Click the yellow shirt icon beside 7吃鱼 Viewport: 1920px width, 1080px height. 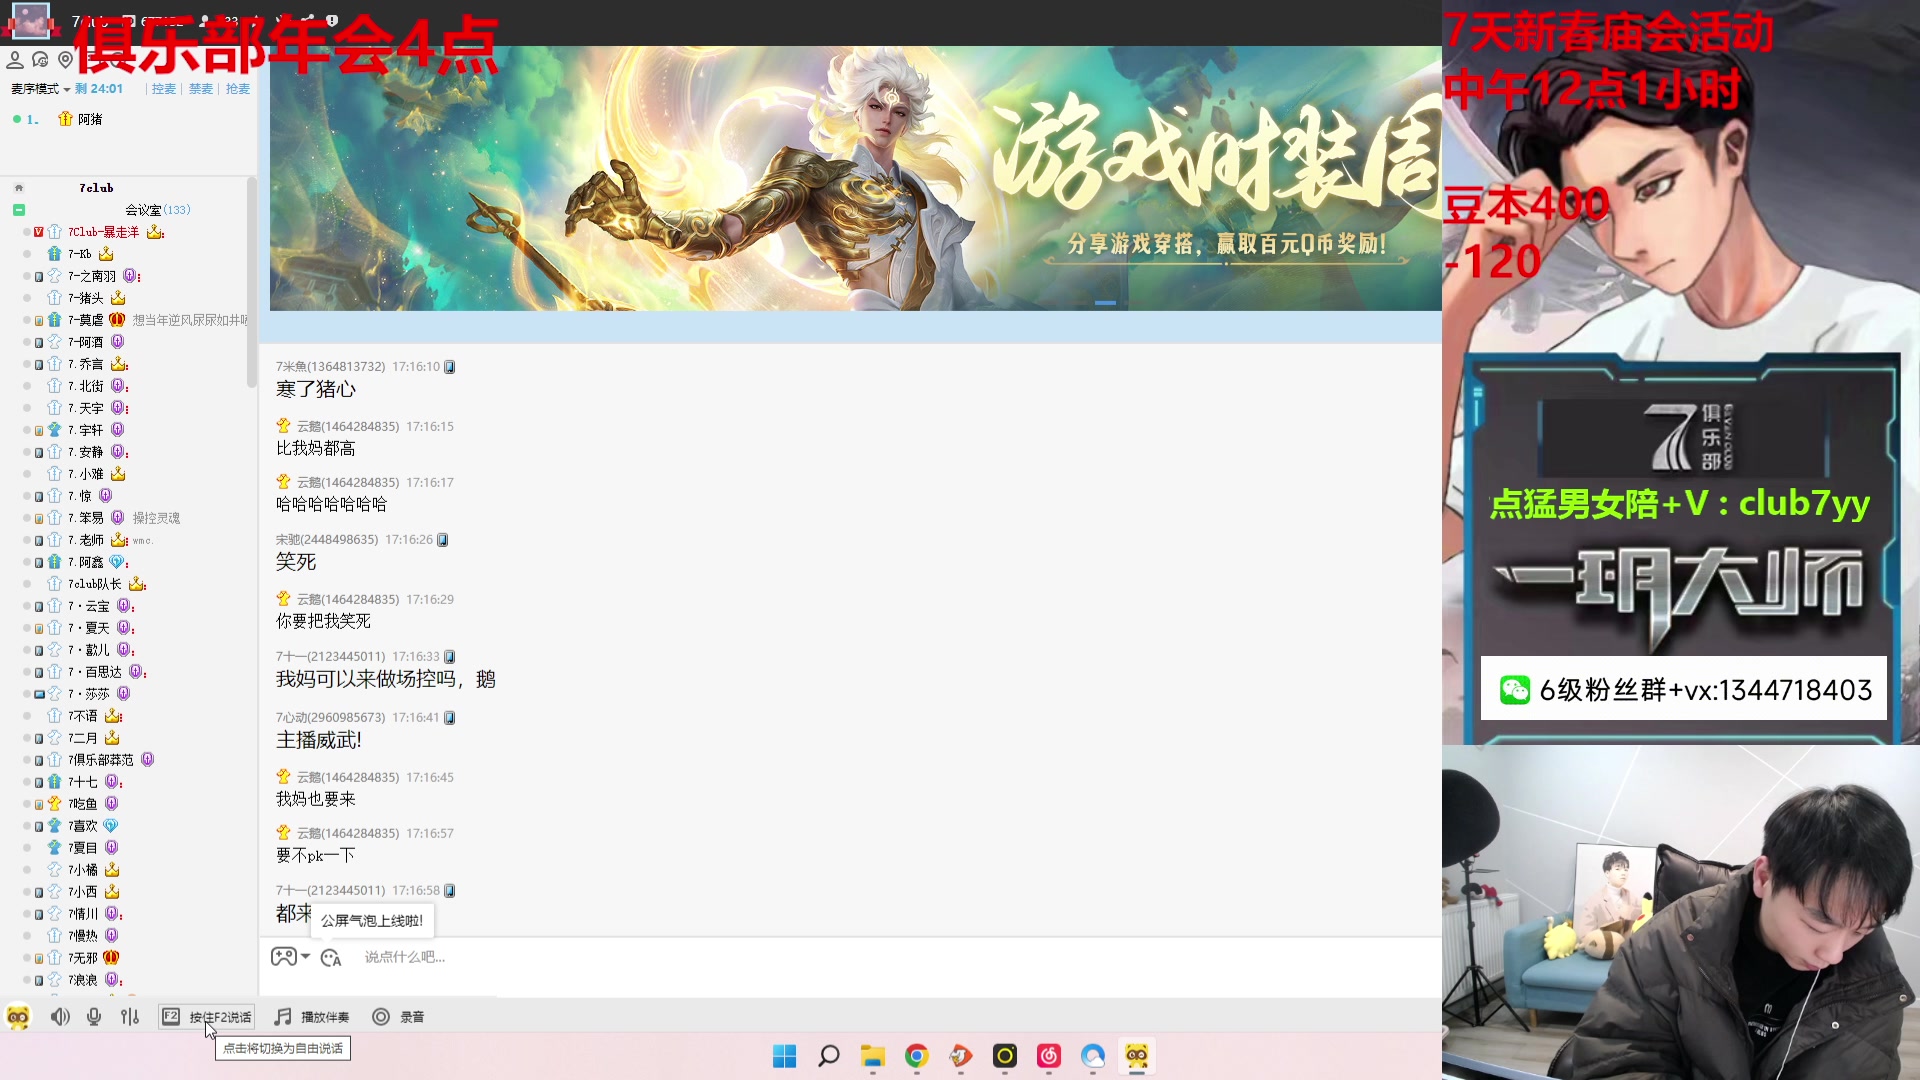55,804
